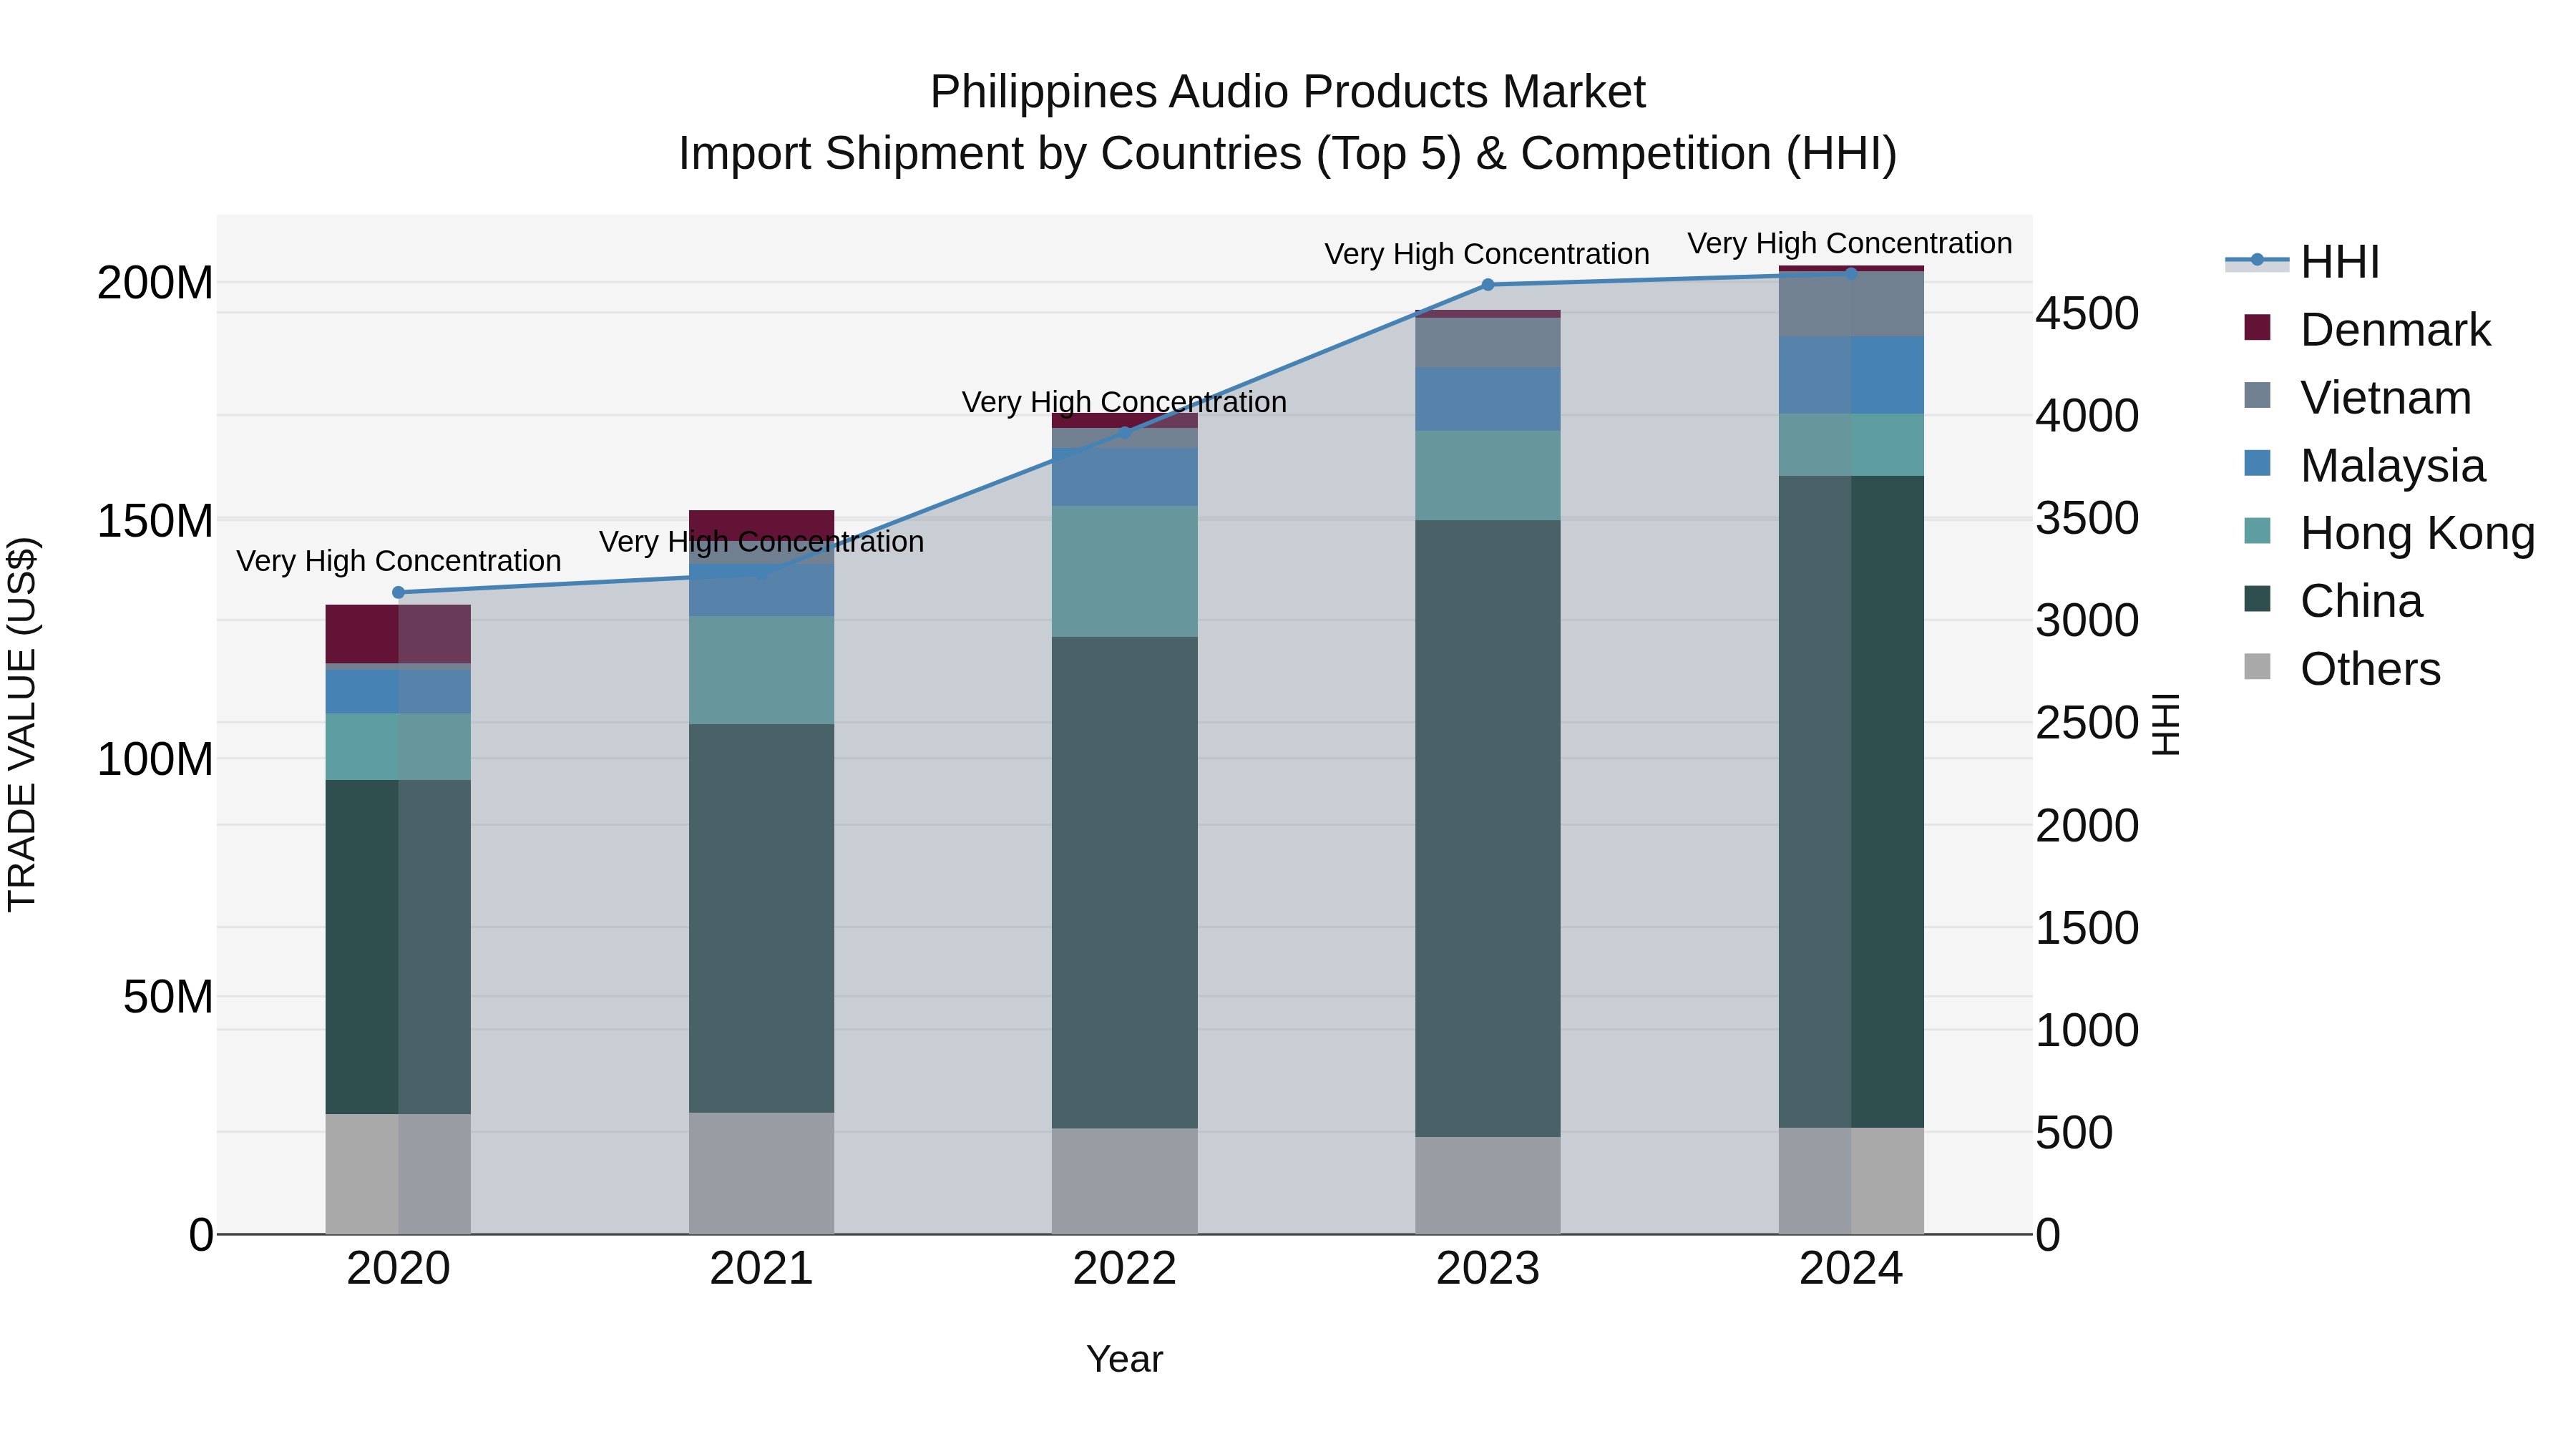
Task: Click the Malaysia segment of 2023 bar
Action: pos(1487,399)
